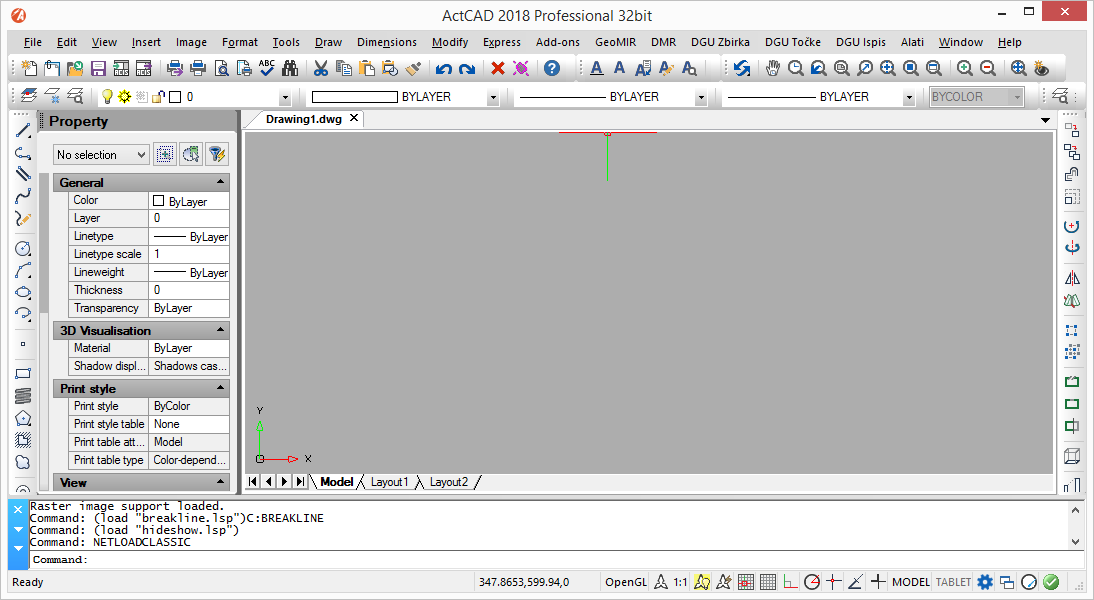
Task: Select the Pan hand tool
Action: coord(772,68)
